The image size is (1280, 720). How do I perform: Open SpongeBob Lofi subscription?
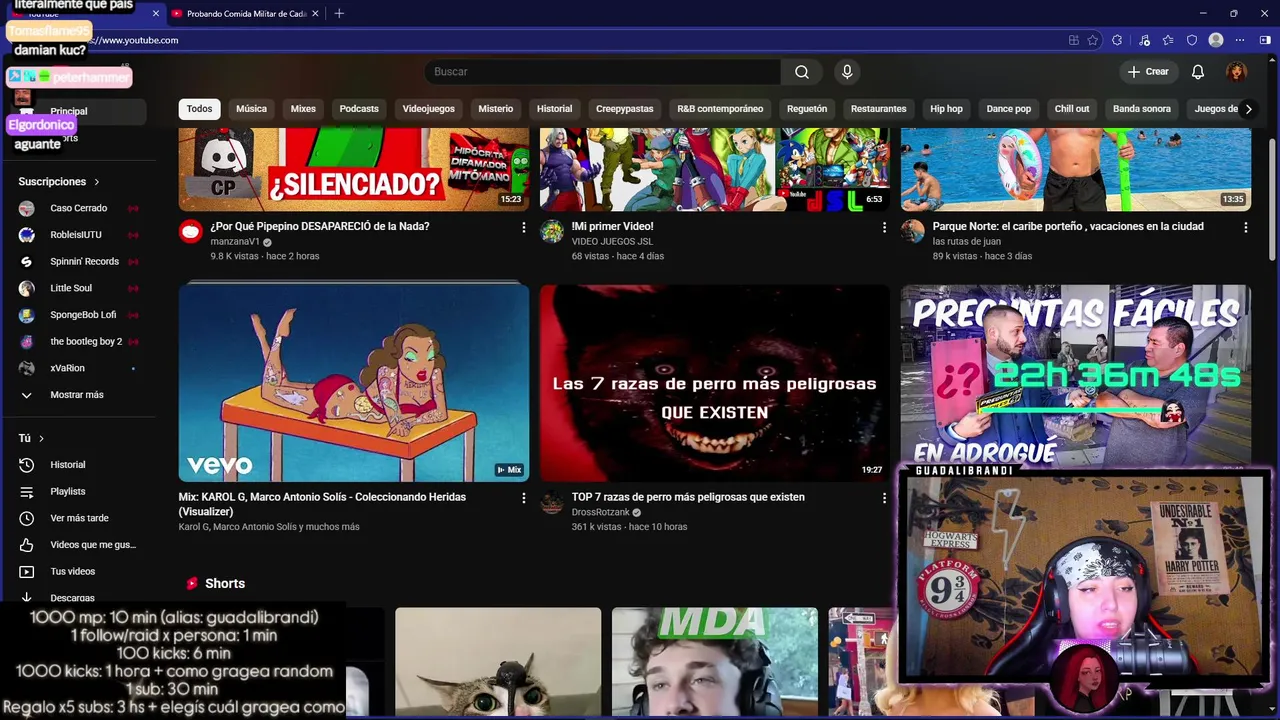point(80,315)
